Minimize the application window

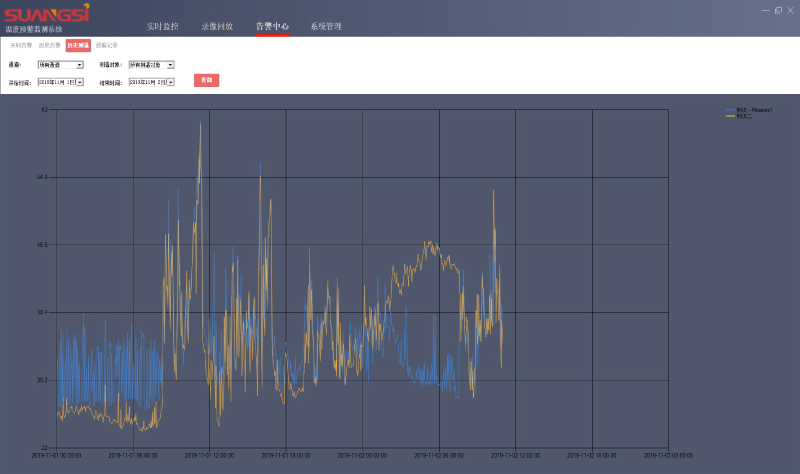click(x=766, y=10)
